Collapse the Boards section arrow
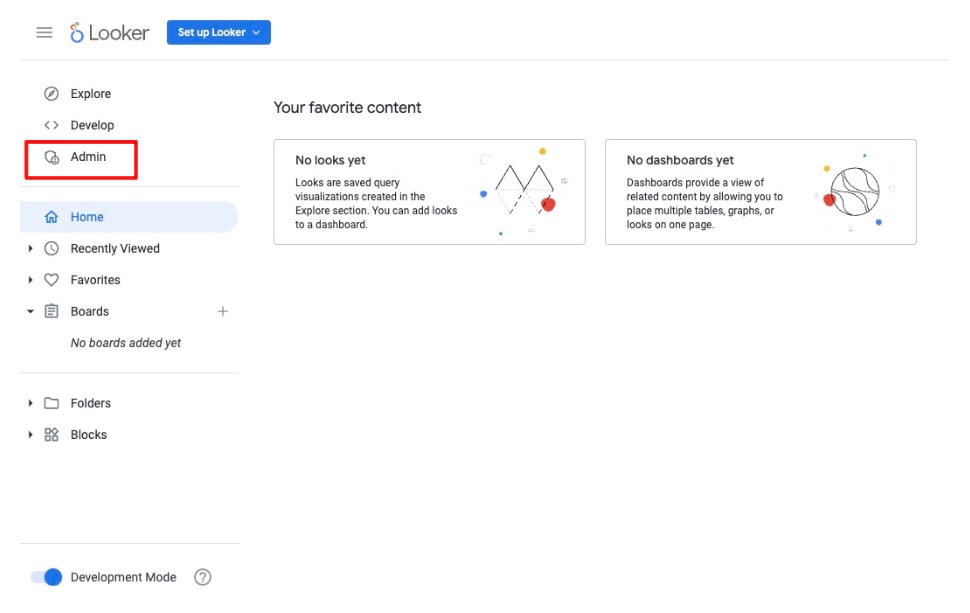 30,311
